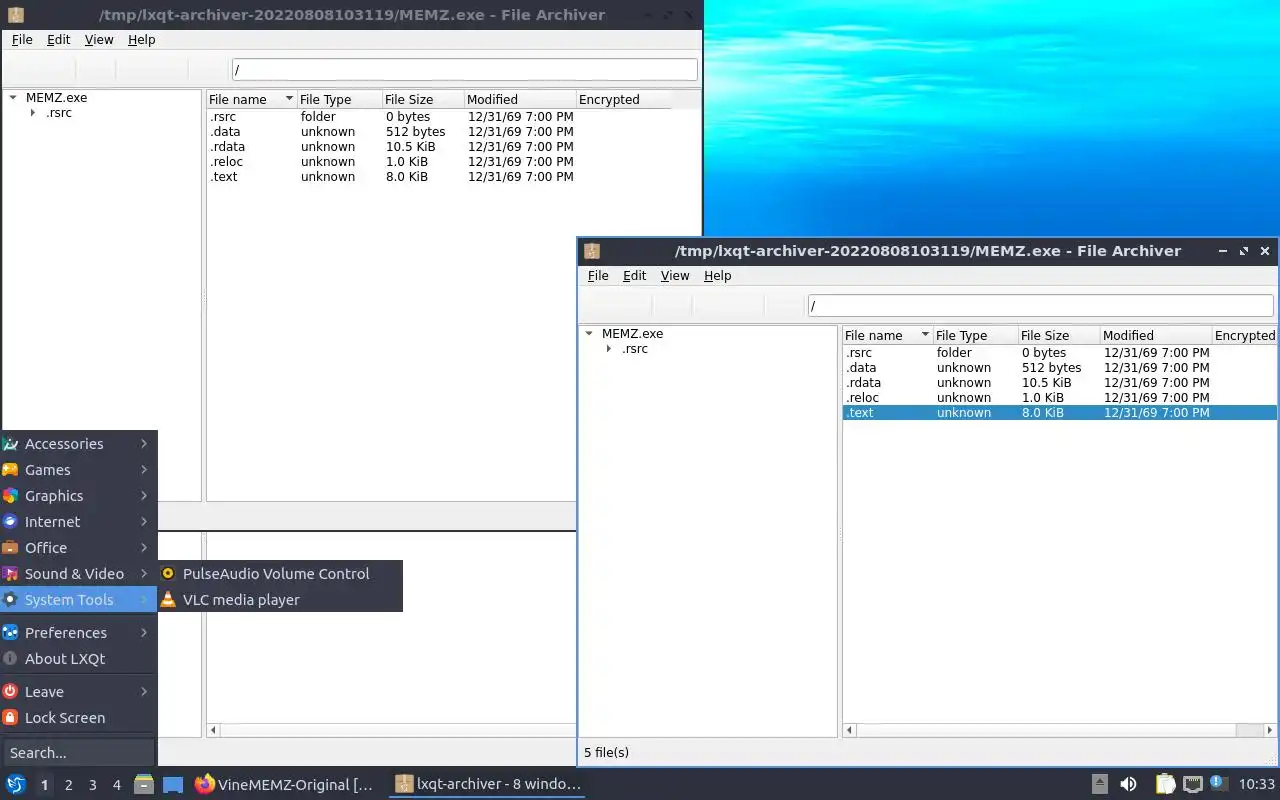Select .rsrc folder row in front archiver window

click(x=1059, y=353)
